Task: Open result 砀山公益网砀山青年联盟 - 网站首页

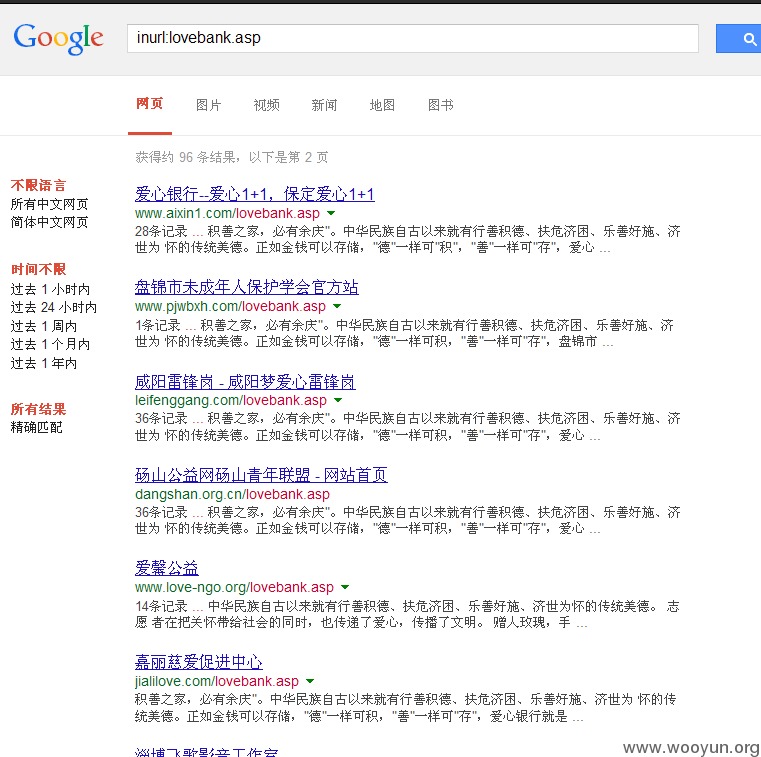Action: (x=261, y=475)
